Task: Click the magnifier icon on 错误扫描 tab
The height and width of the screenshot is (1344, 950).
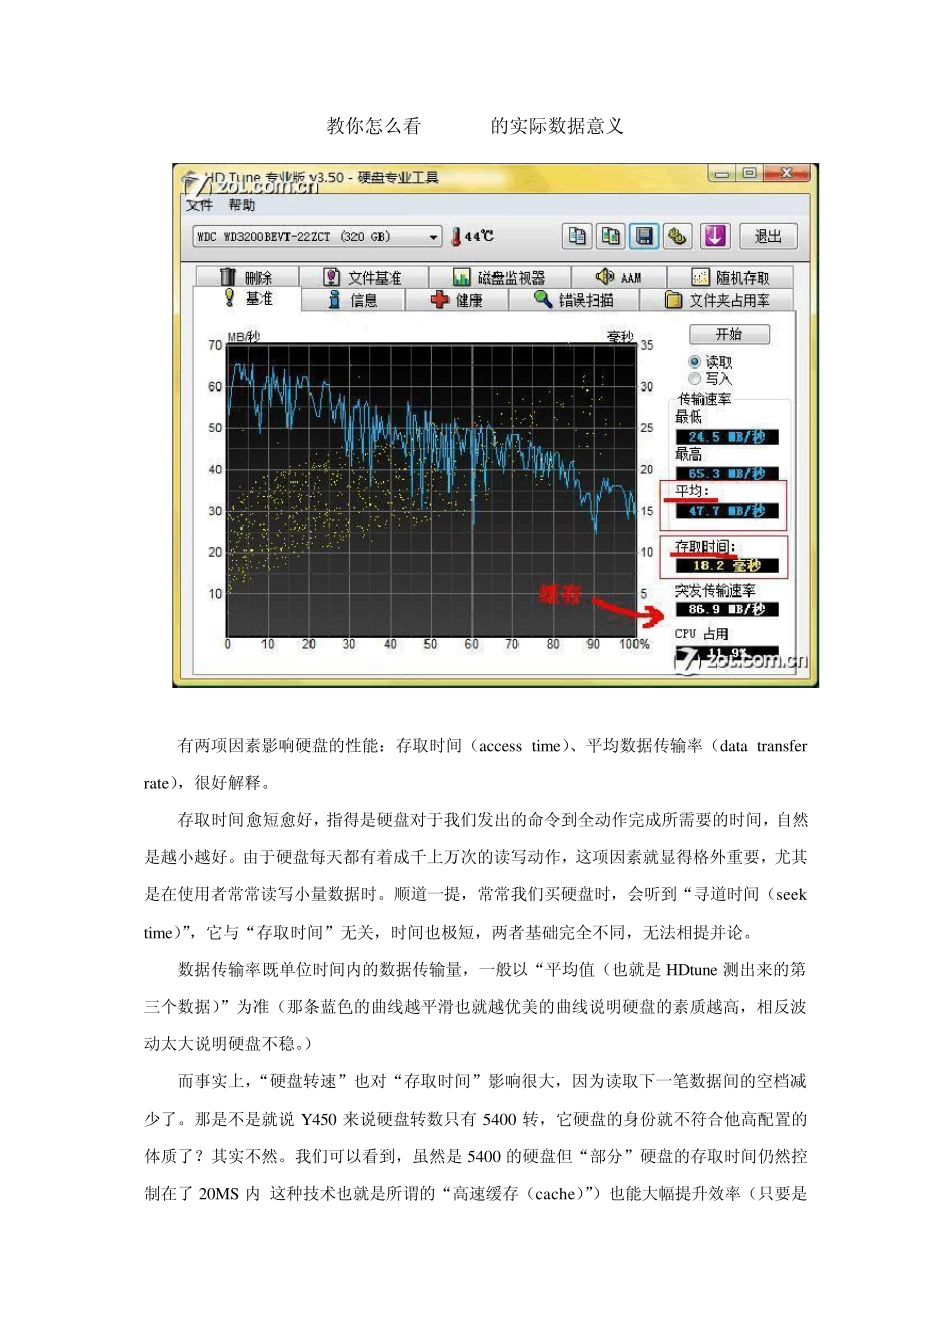Action: pos(542,299)
